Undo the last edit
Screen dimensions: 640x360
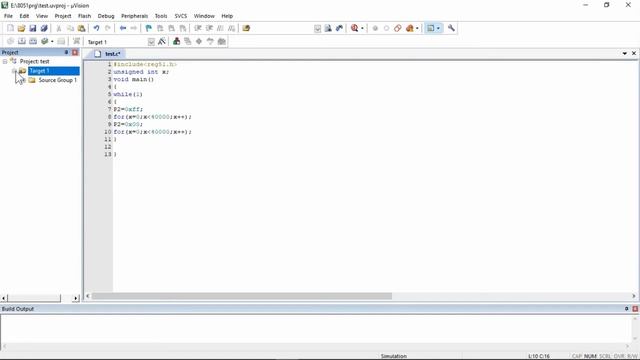[96, 28]
